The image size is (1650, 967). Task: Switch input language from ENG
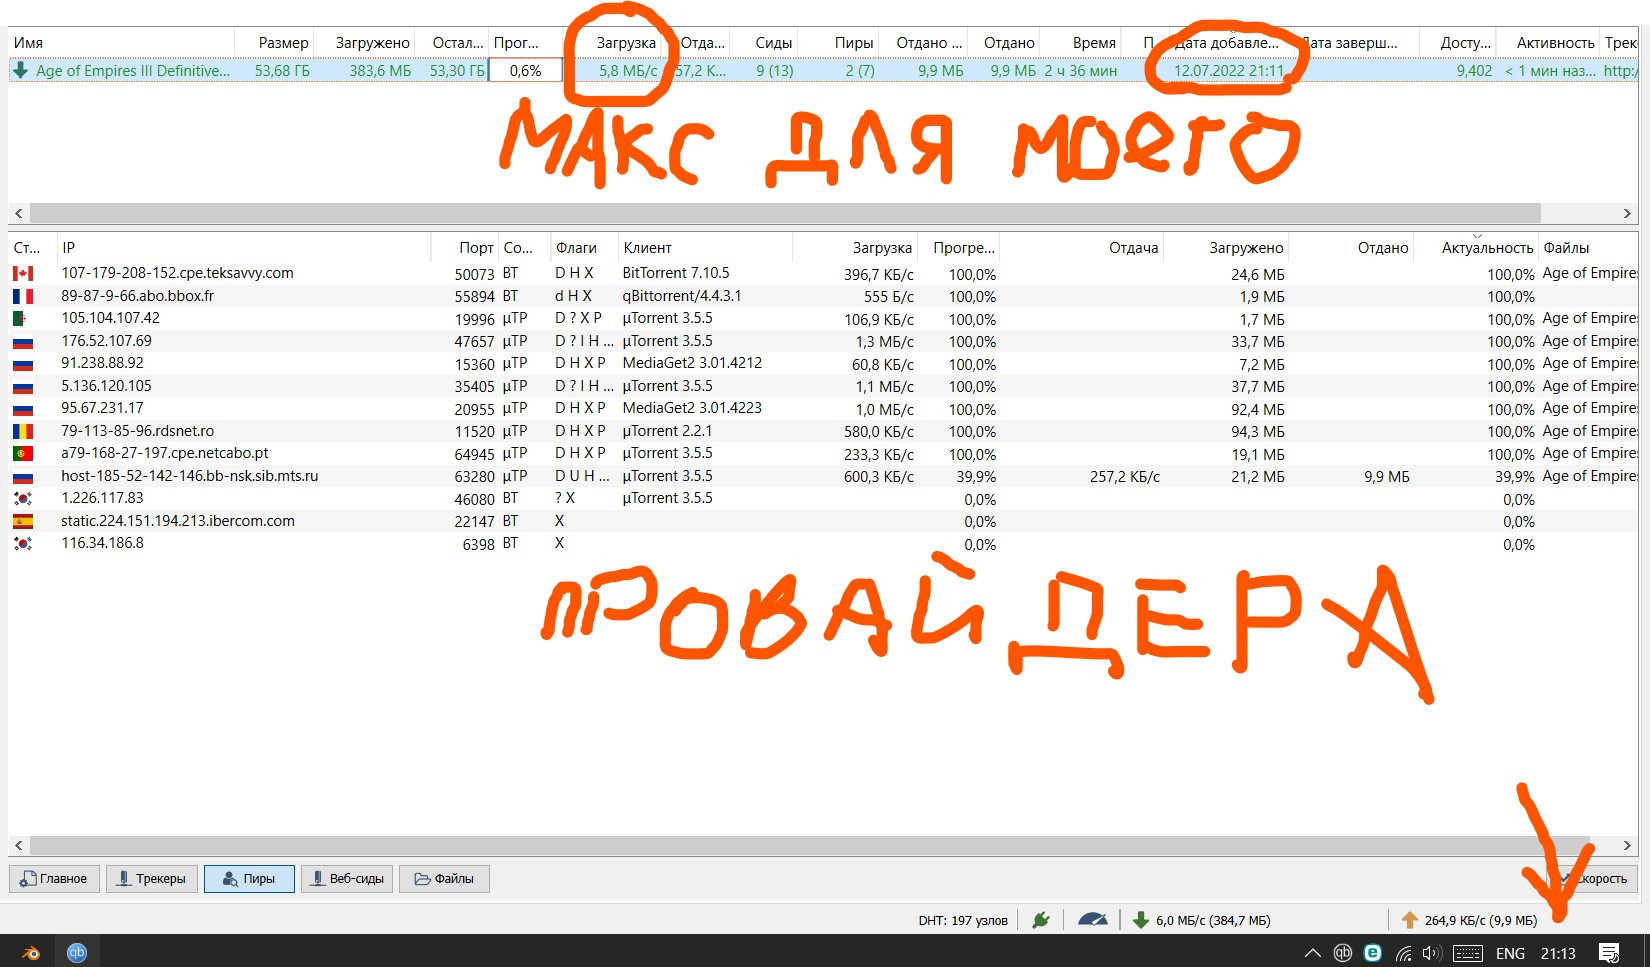point(1510,953)
